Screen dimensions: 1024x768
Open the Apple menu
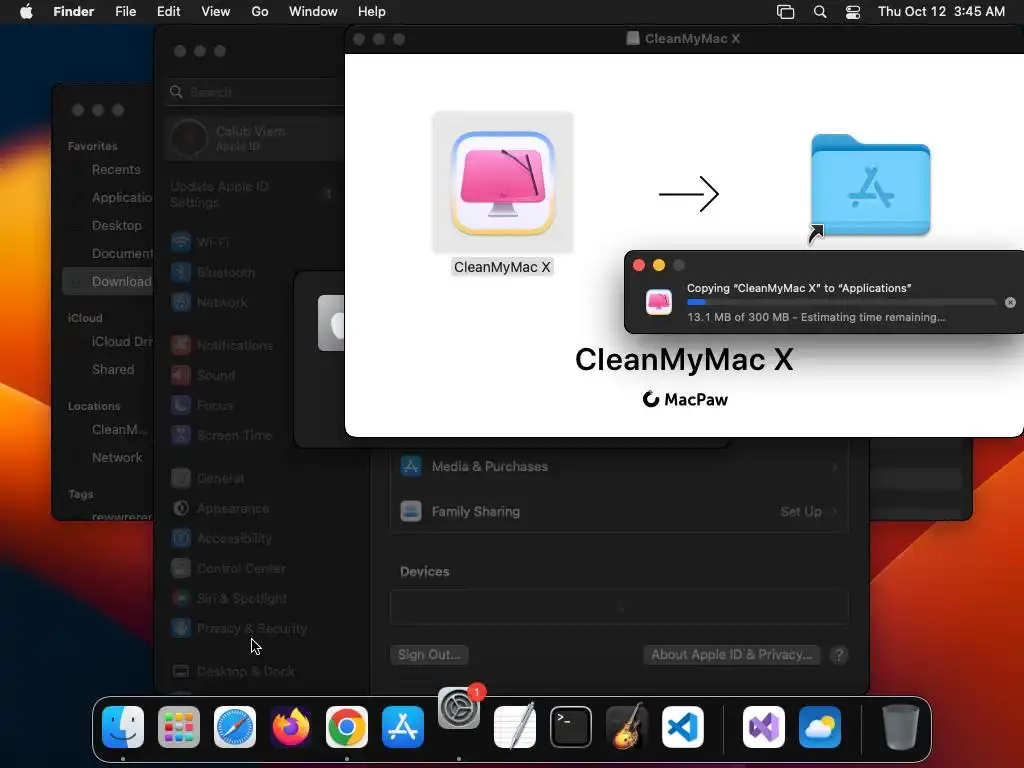point(26,12)
